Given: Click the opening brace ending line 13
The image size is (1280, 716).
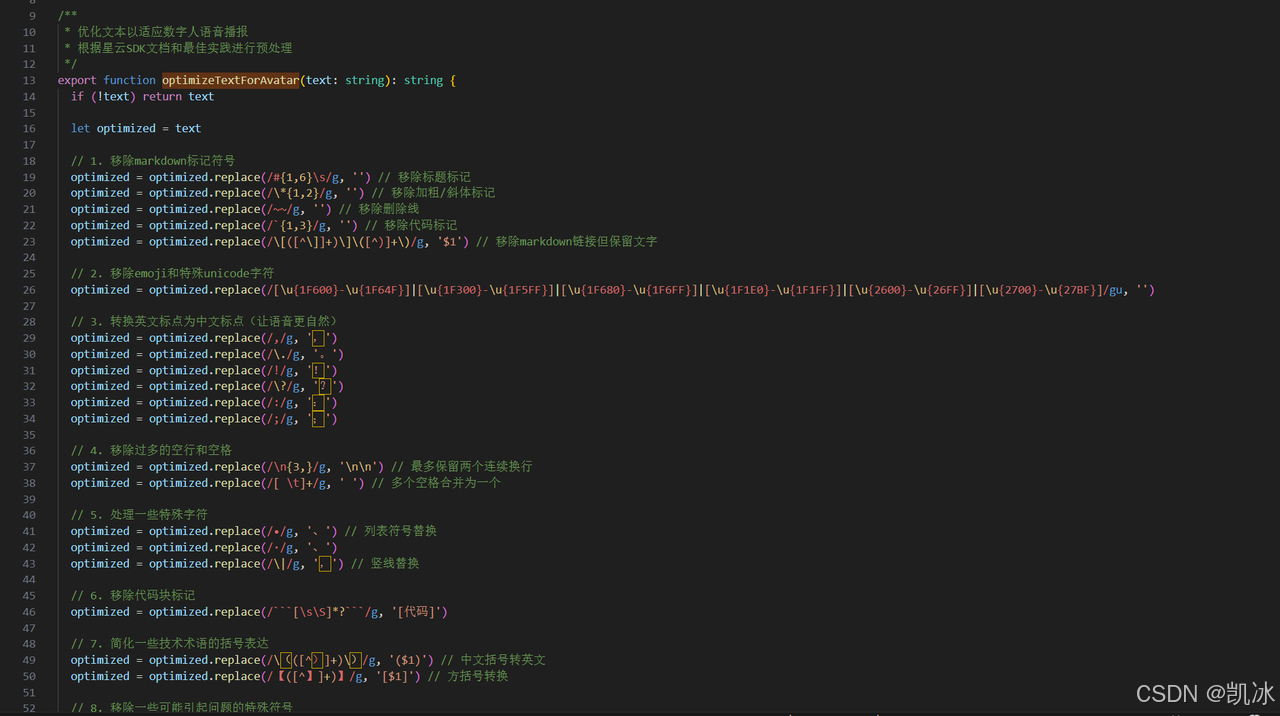Looking at the screenshot, I should pyautogui.click(x=453, y=80).
